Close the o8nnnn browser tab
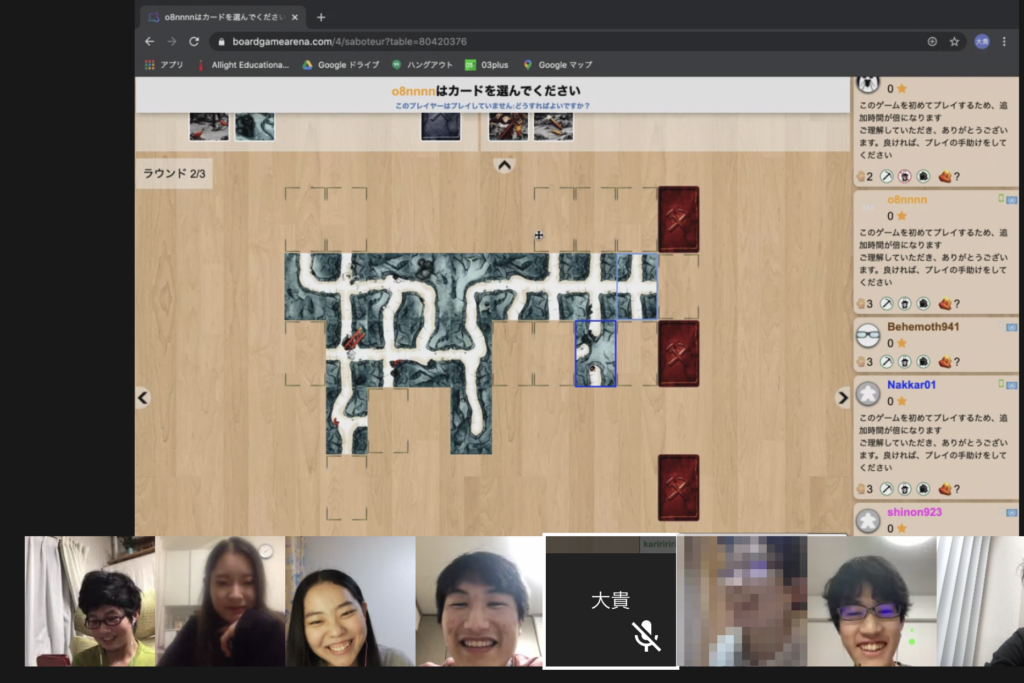The width and height of the screenshot is (1024, 683). coord(295,17)
